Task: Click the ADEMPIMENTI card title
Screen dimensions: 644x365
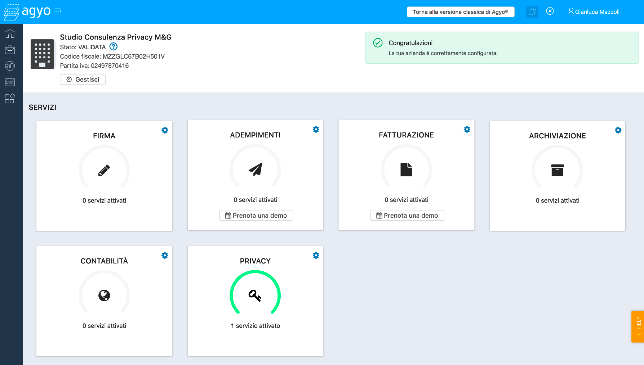Action: coord(255,135)
